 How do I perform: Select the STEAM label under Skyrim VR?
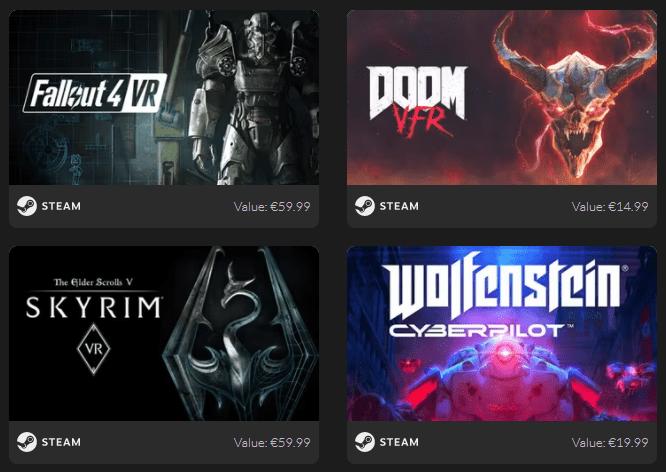[x=61, y=442]
